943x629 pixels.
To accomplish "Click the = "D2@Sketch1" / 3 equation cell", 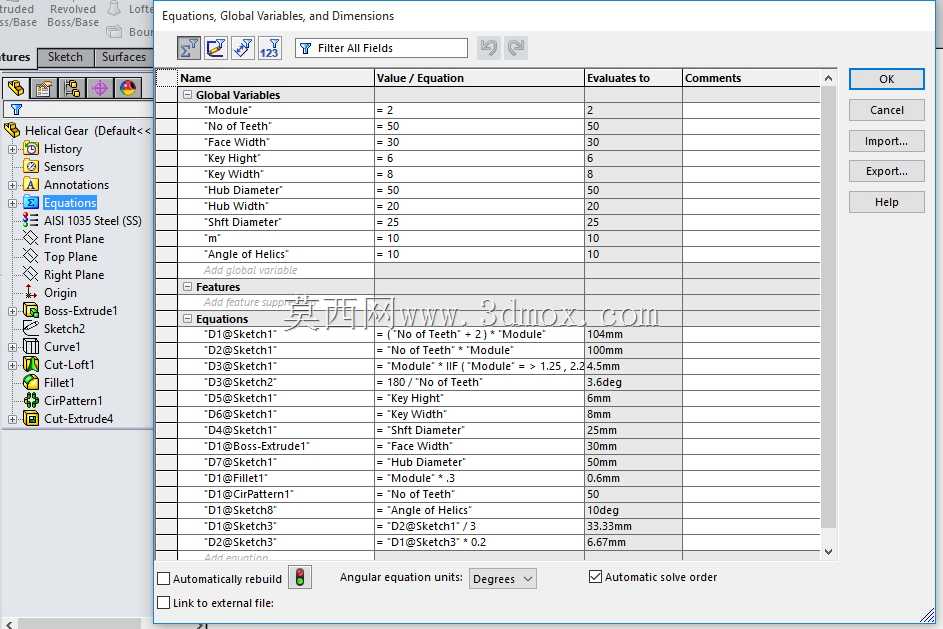I will pyautogui.click(x=479, y=526).
